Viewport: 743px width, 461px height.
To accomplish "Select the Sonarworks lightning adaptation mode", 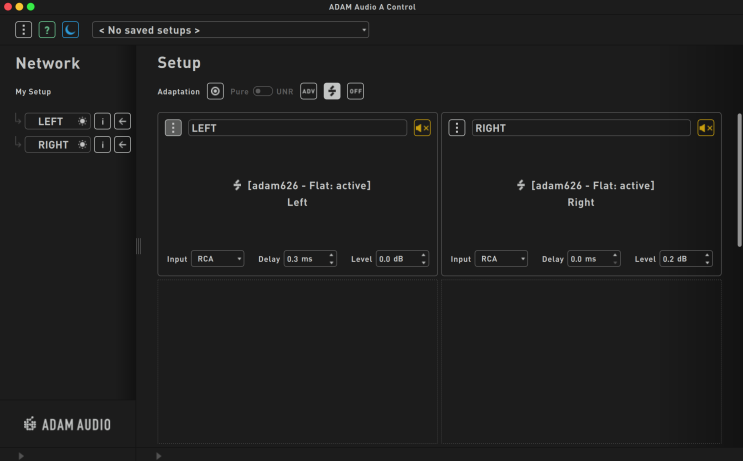I will tap(332, 91).
